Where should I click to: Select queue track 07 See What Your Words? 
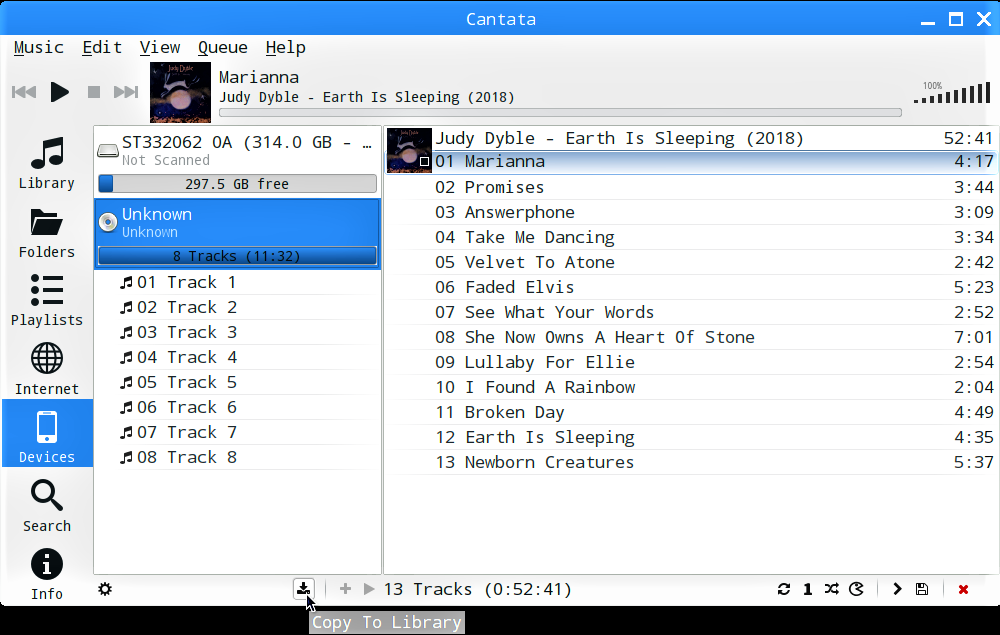coord(691,312)
